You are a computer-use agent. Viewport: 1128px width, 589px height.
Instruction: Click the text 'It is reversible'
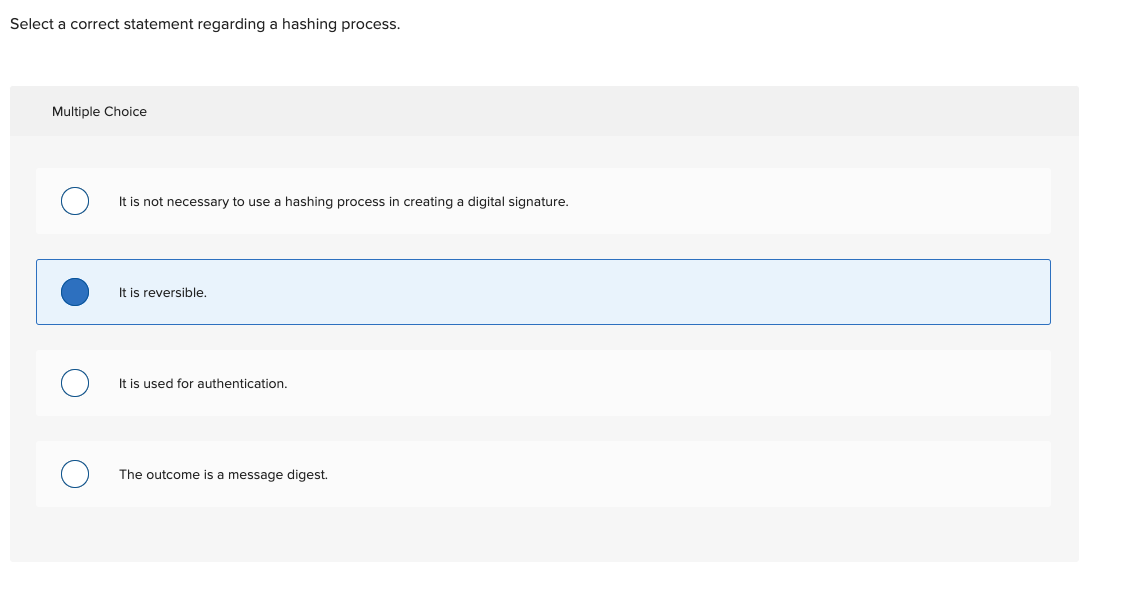163,292
